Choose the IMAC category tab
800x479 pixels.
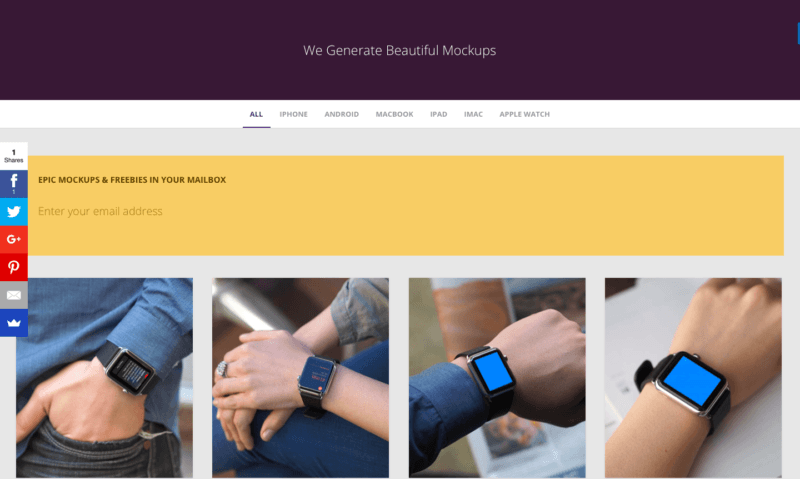[x=473, y=114]
